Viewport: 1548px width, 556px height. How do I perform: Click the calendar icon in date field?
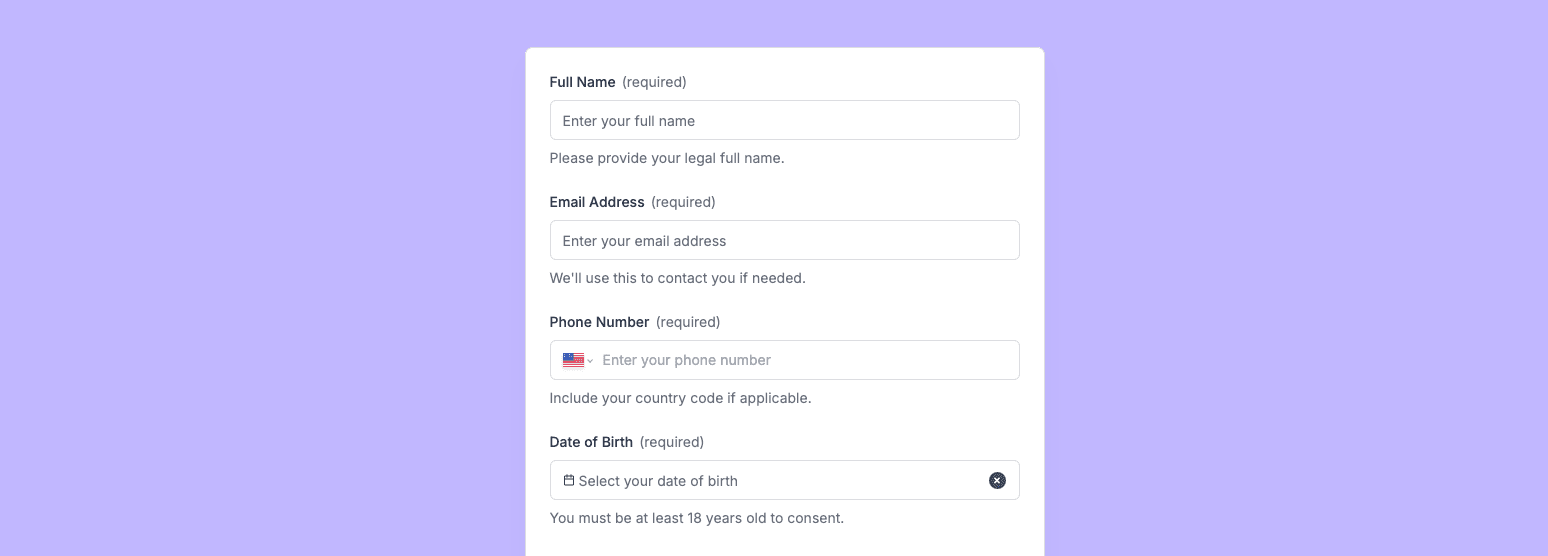click(x=569, y=480)
